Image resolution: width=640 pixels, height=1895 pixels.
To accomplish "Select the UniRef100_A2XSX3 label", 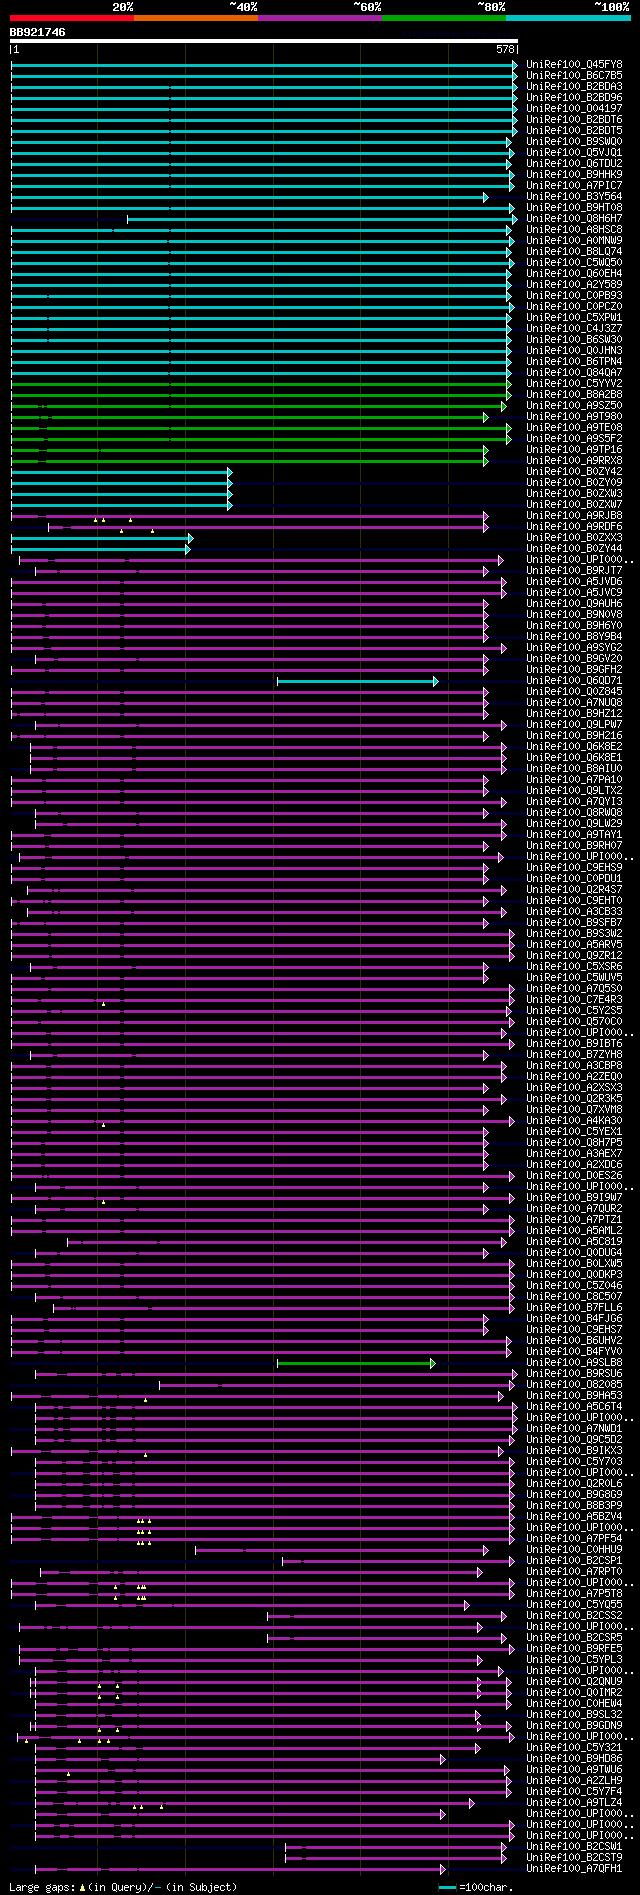I will click(x=574, y=1087).
